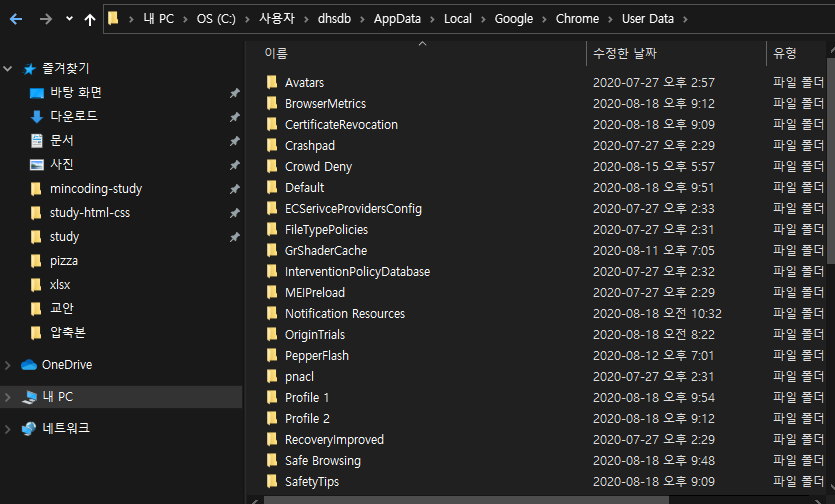Select 'Google' breadcrumb segment
835x504 pixels.
[514, 19]
